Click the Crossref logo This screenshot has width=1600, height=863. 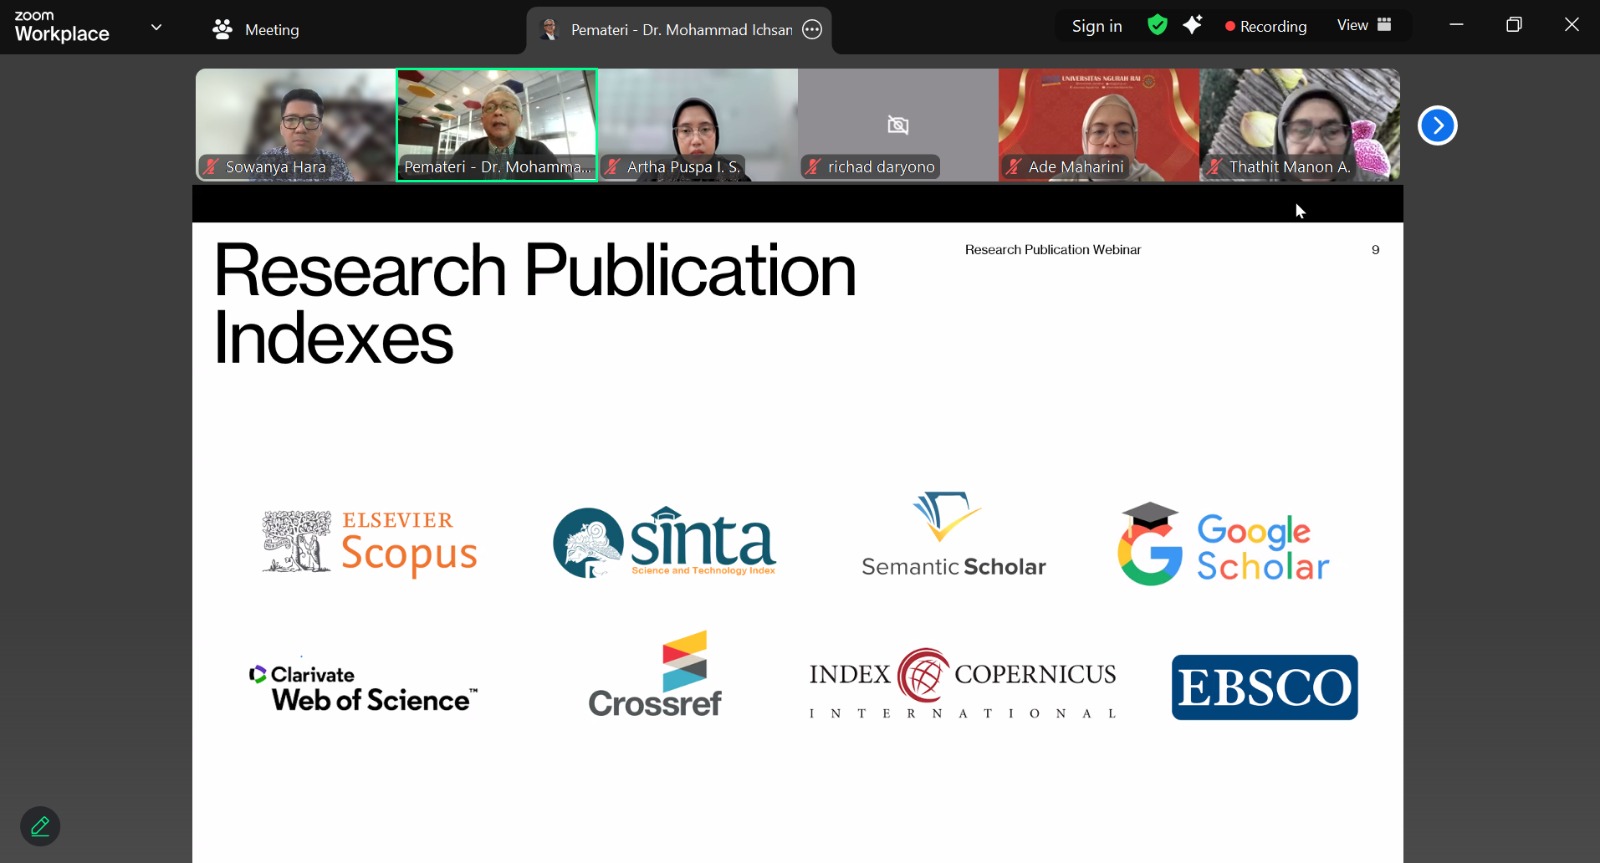(655, 675)
